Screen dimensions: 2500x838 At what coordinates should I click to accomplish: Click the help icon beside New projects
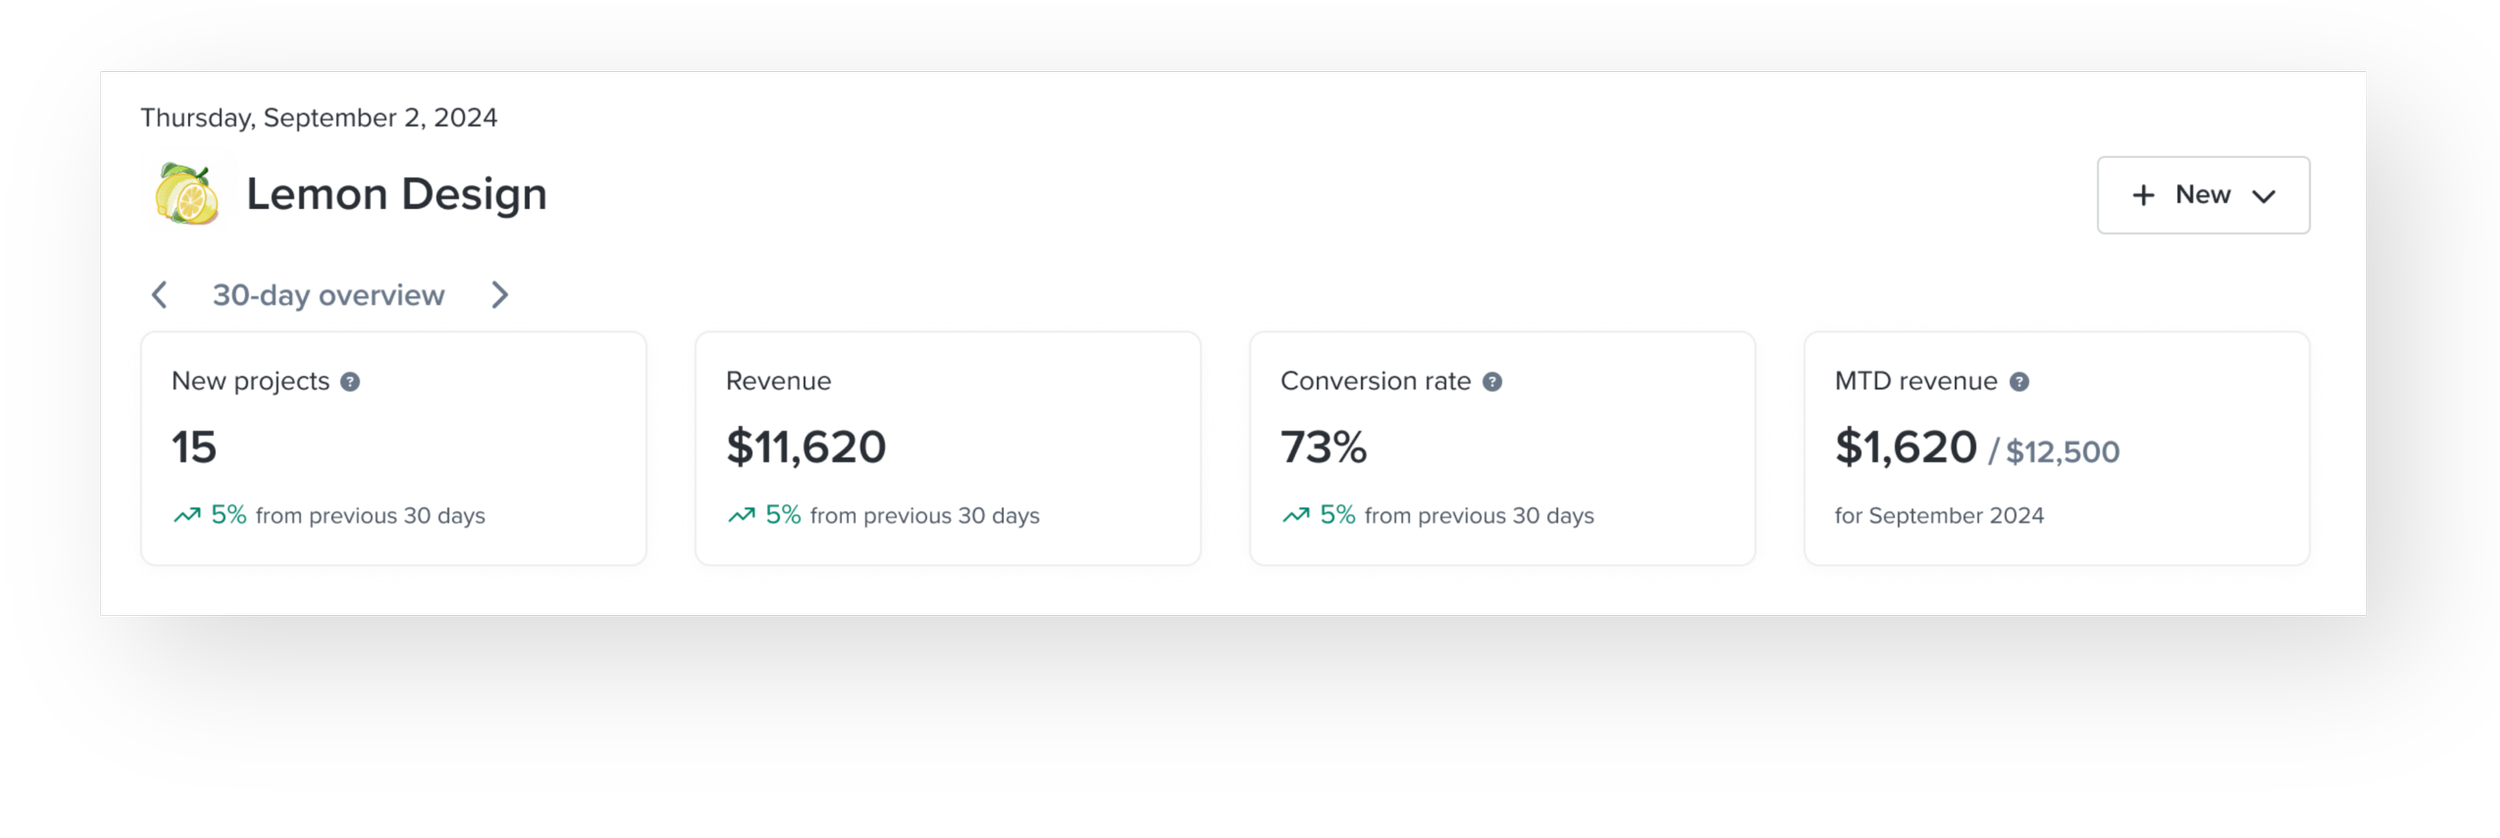(x=350, y=382)
